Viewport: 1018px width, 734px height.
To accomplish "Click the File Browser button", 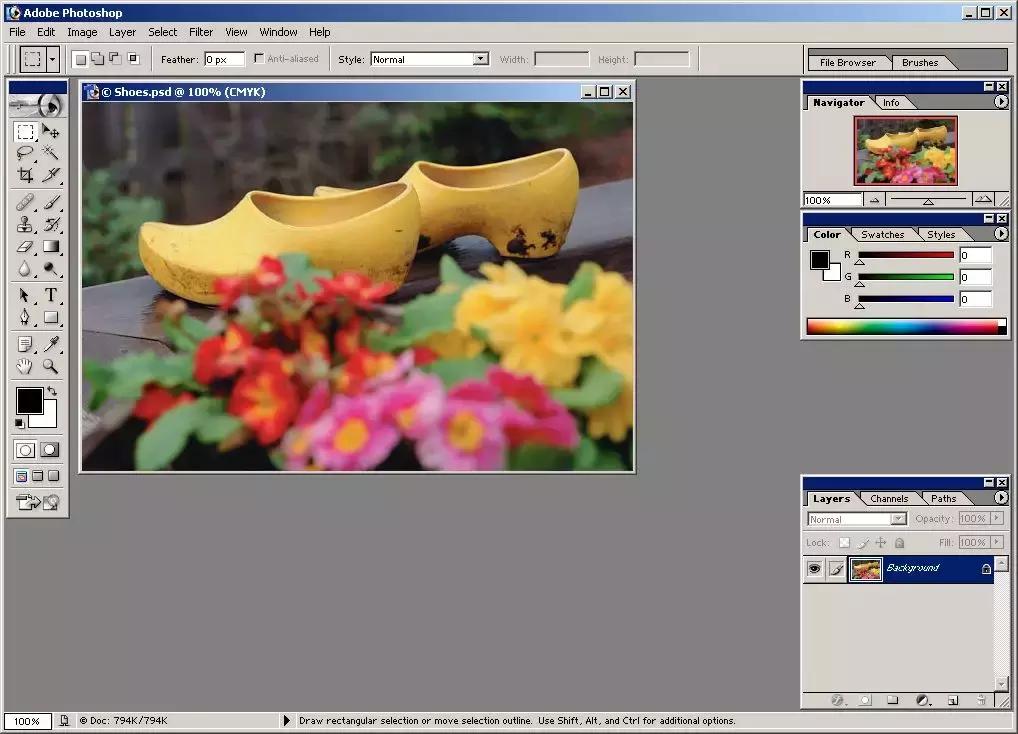I will tap(847, 62).
